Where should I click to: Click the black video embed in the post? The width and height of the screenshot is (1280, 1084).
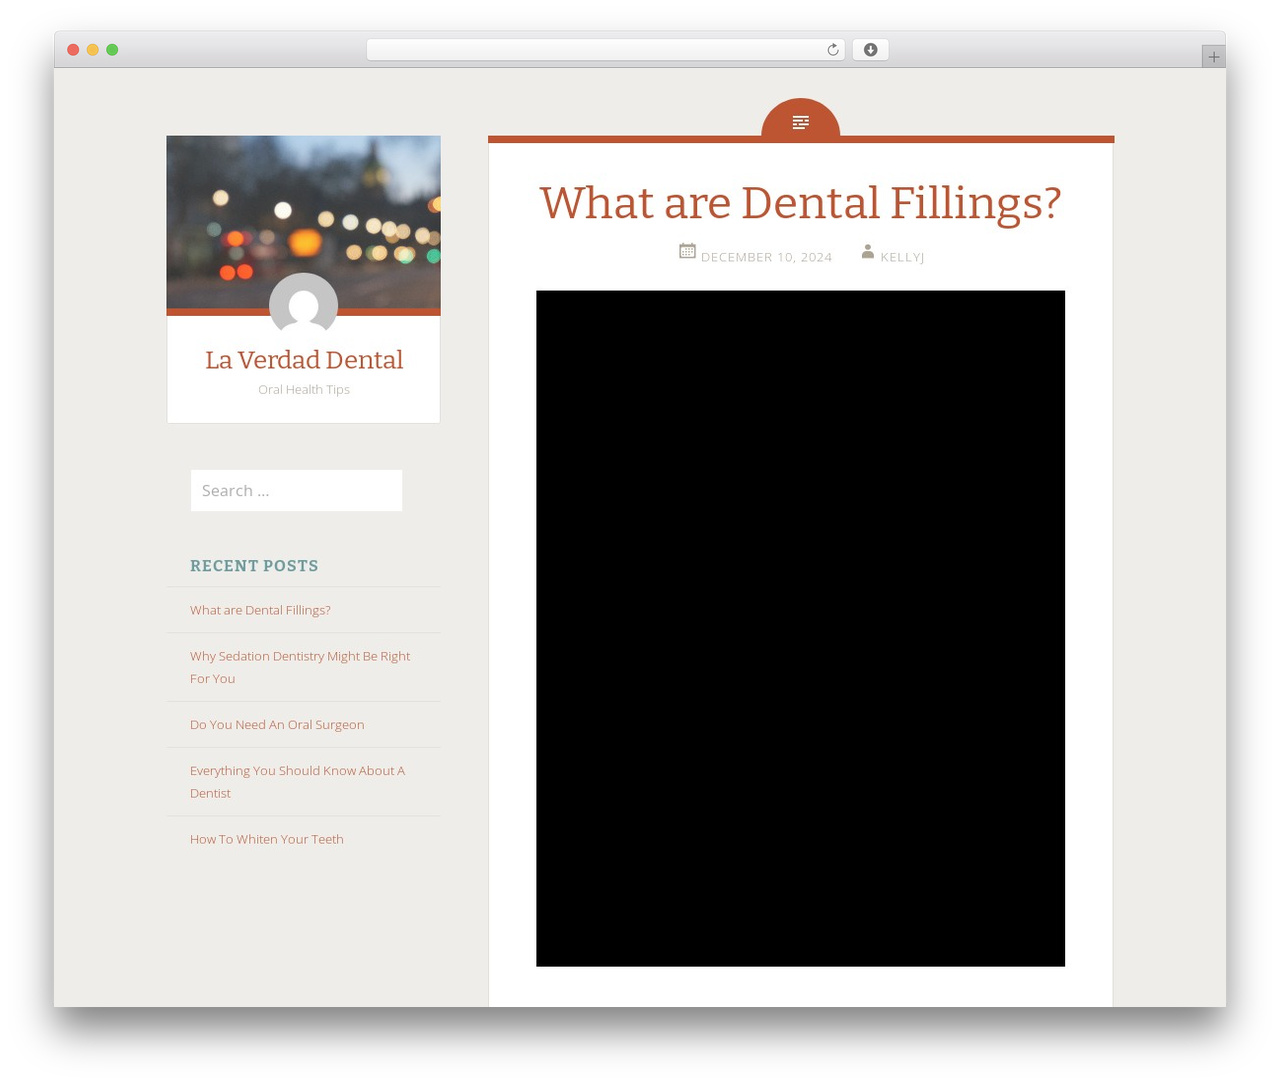(800, 628)
